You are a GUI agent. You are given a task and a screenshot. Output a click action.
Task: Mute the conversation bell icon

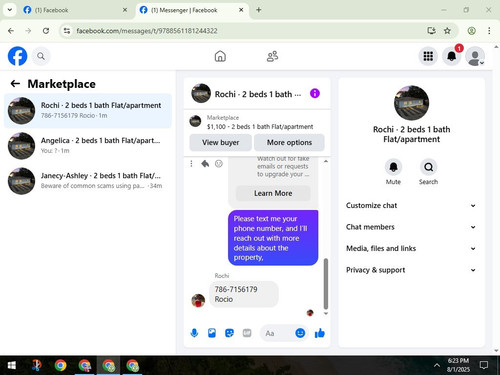[x=393, y=167]
